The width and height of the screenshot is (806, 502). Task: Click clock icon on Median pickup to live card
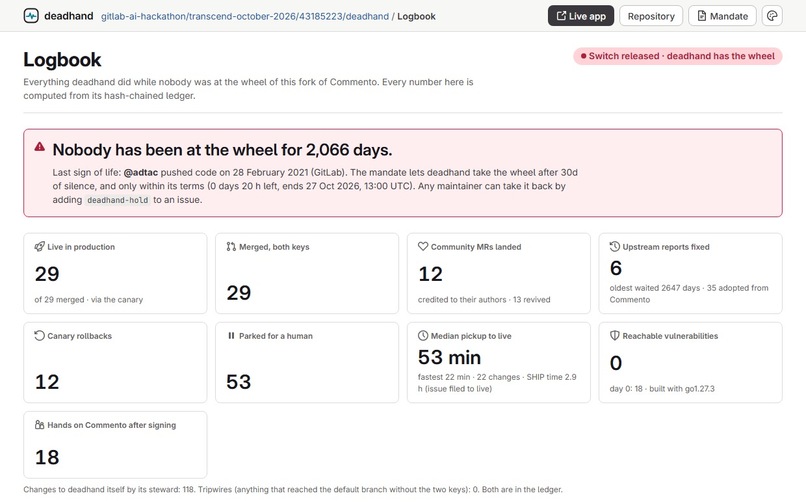coord(423,336)
